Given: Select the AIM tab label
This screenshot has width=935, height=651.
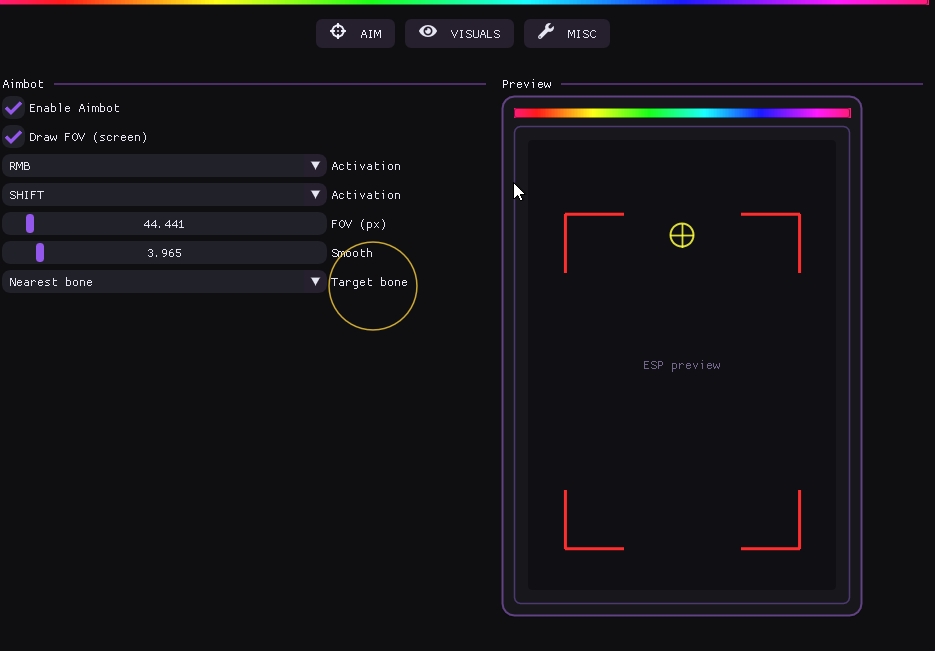Looking at the screenshot, I should [x=371, y=33].
